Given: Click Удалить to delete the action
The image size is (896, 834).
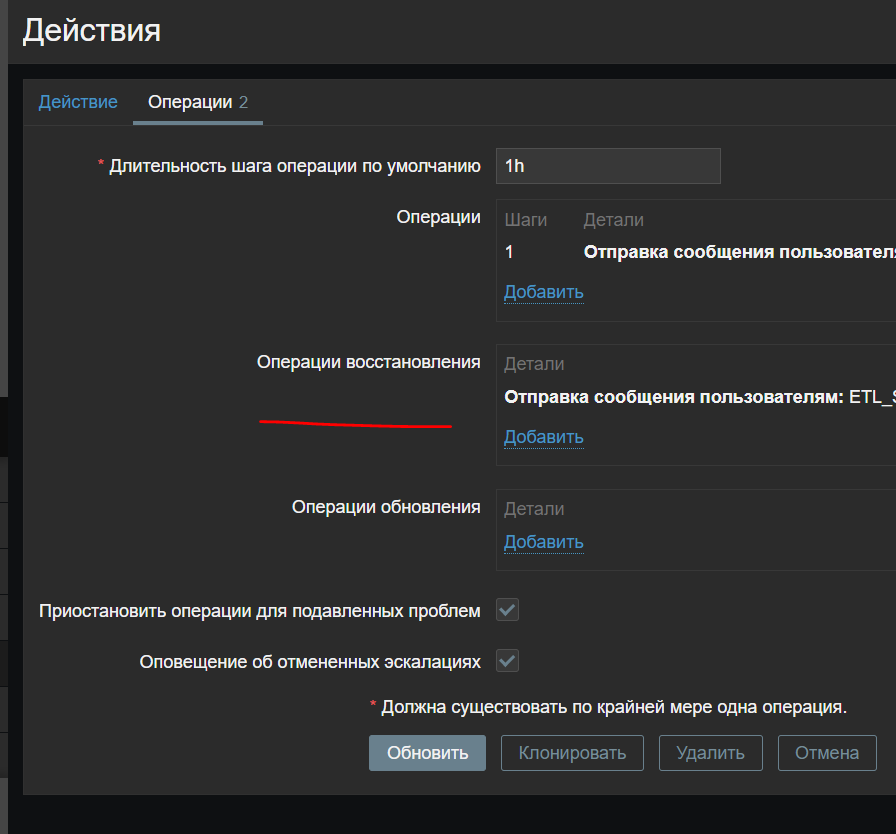Looking at the screenshot, I should point(710,753).
